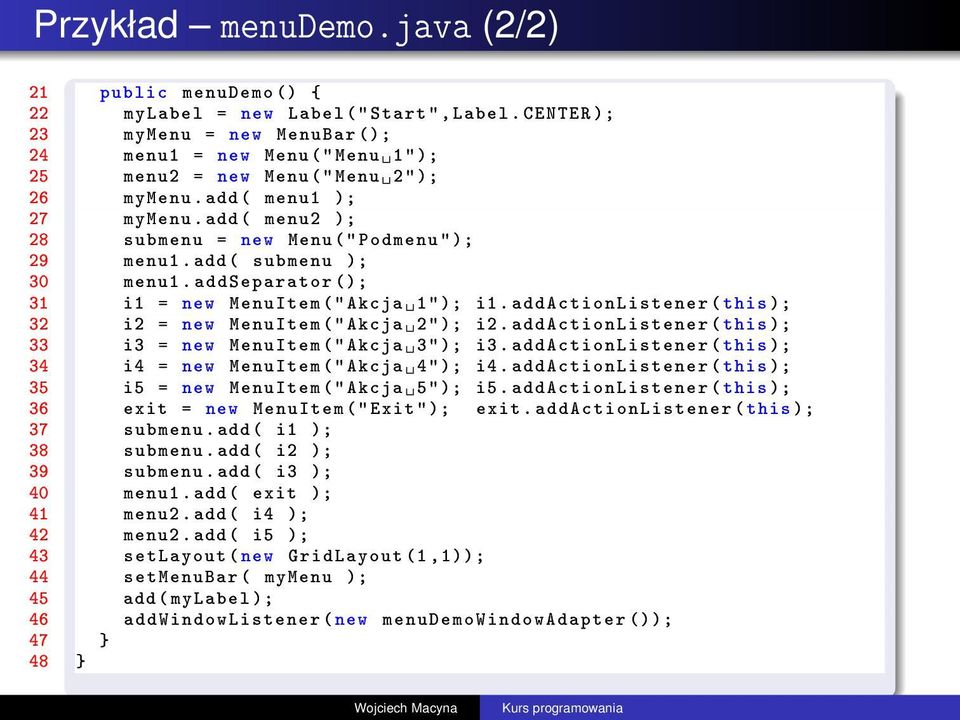Click the line 'submenu = new Menu("Podmenu");'
The image size is (960, 720).
pyautogui.click(x=298, y=240)
